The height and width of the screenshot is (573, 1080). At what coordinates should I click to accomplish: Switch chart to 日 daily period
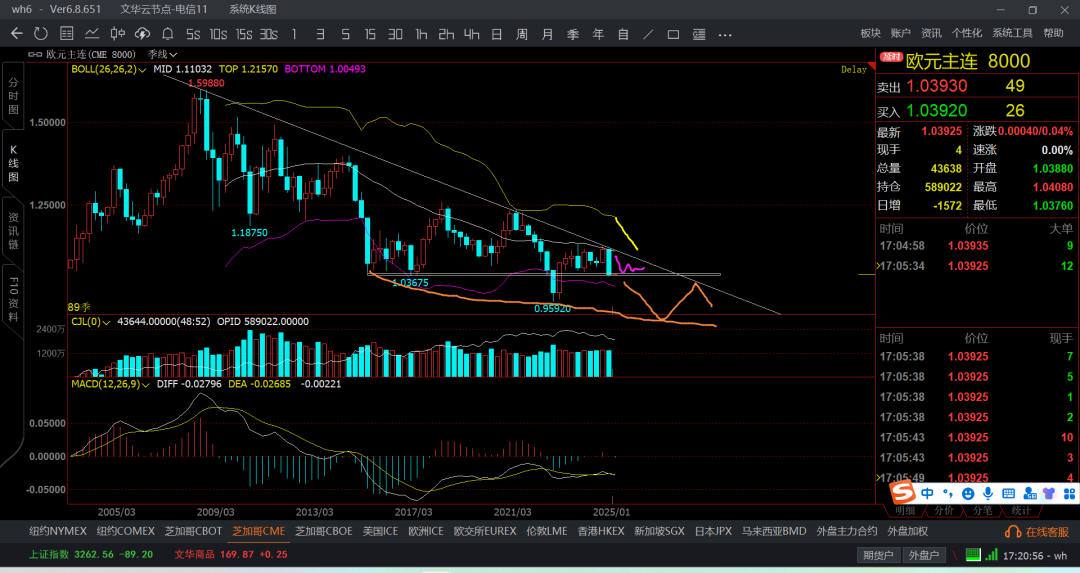click(x=496, y=33)
